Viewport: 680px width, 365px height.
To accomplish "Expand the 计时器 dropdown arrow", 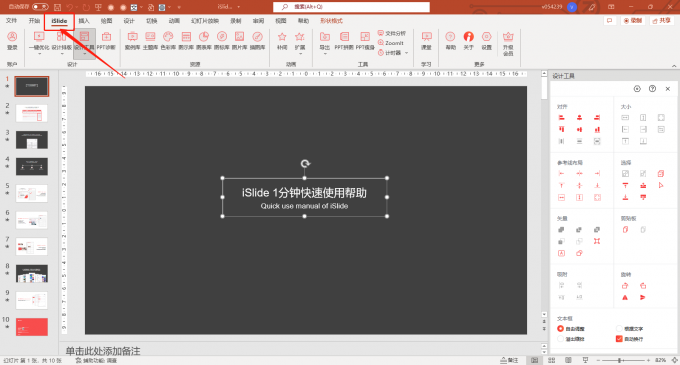I will tap(406, 53).
